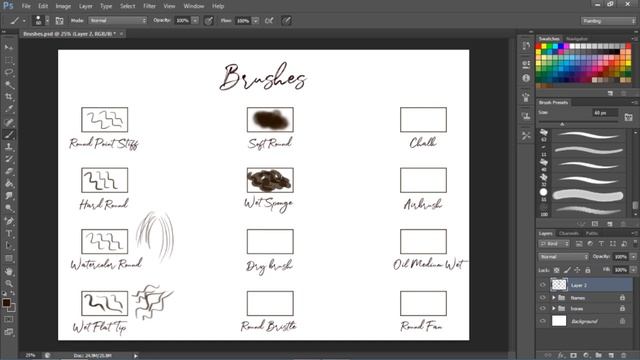Hide the Names group eye icon
This screenshot has width=640, height=360.
542,298
